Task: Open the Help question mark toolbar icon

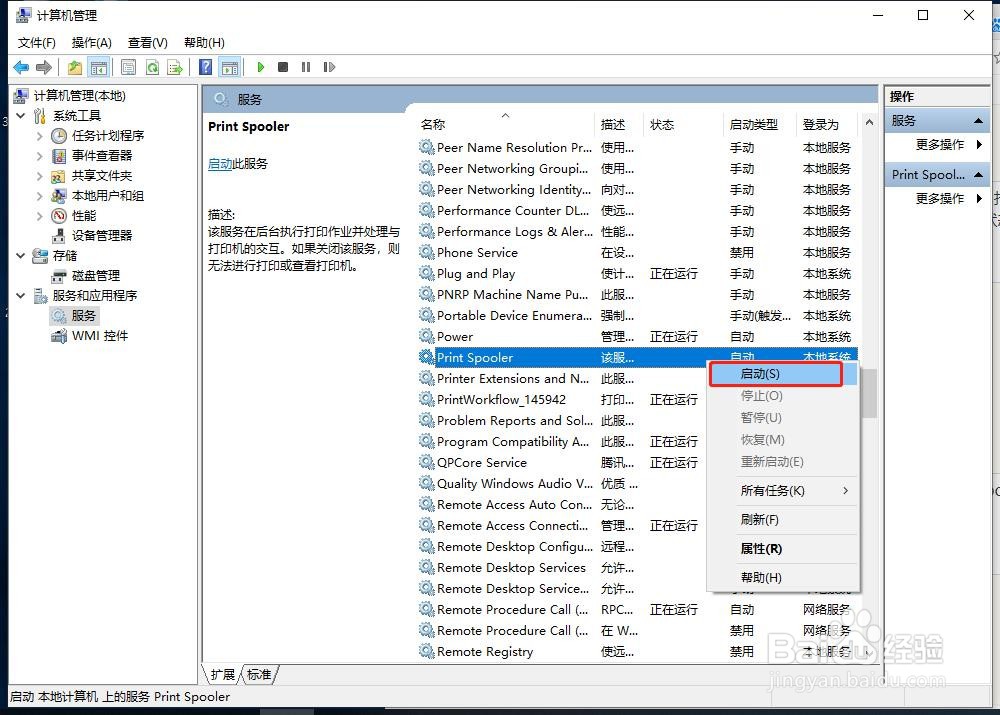Action: point(205,67)
